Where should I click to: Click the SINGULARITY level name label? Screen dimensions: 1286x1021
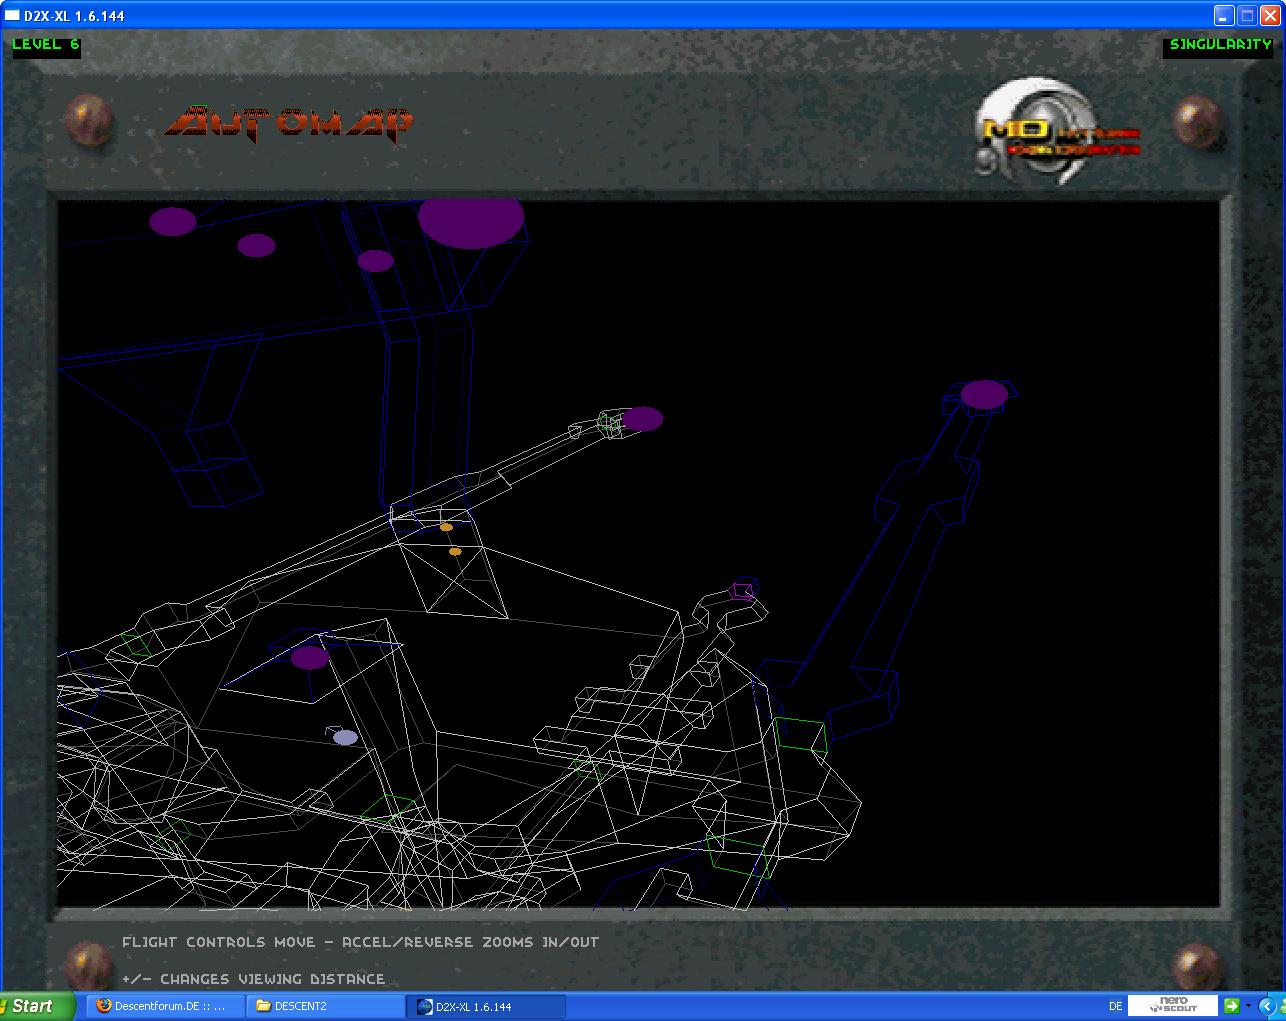click(x=1219, y=45)
